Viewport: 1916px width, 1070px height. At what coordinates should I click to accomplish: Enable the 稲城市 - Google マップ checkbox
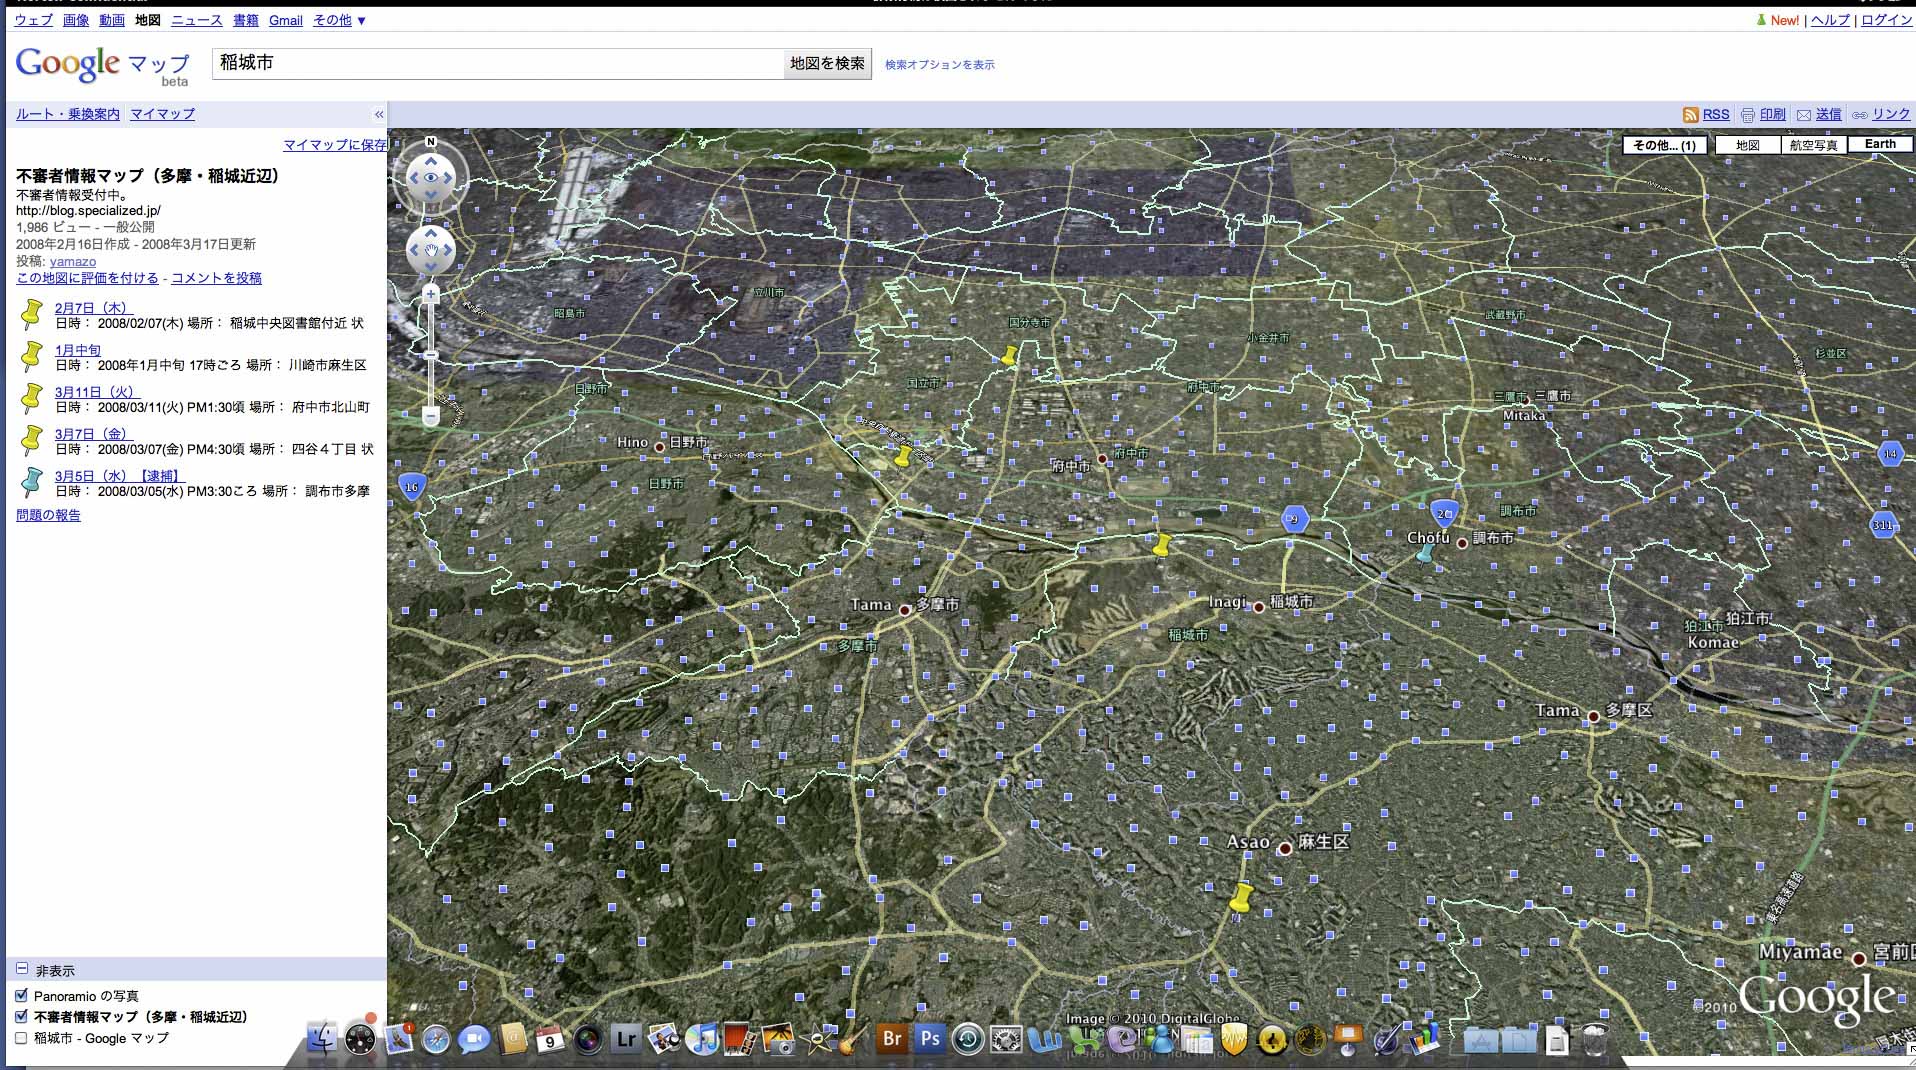click(x=21, y=1038)
